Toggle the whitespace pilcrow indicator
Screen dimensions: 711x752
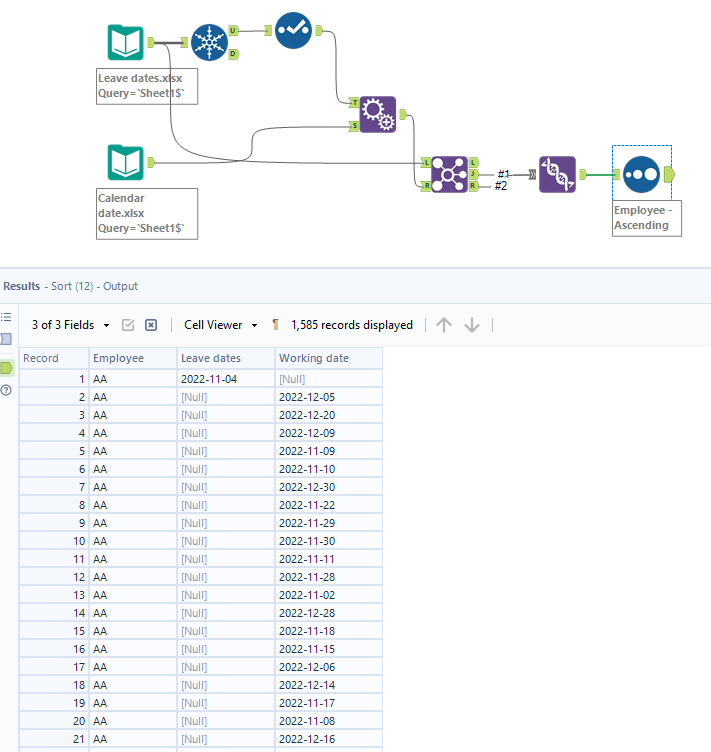[x=275, y=325]
